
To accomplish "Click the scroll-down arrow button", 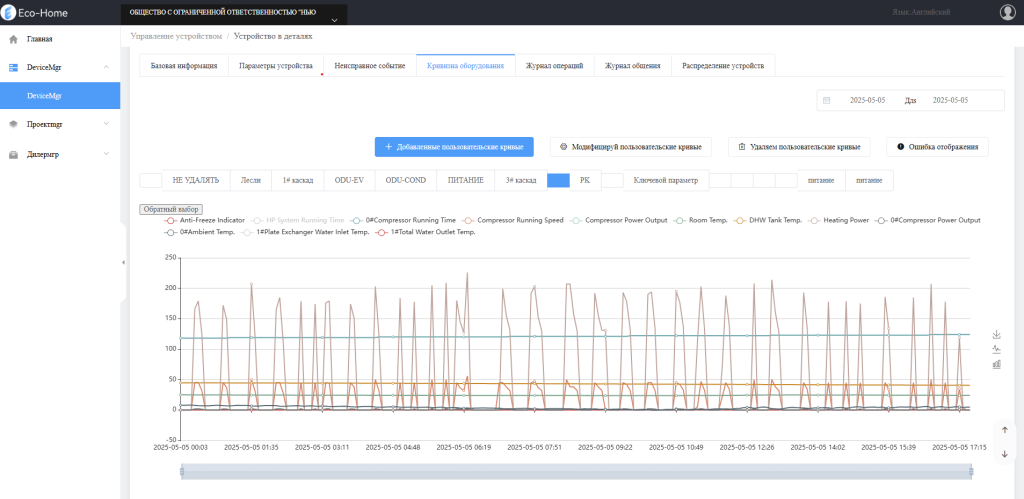I will [1004, 454].
